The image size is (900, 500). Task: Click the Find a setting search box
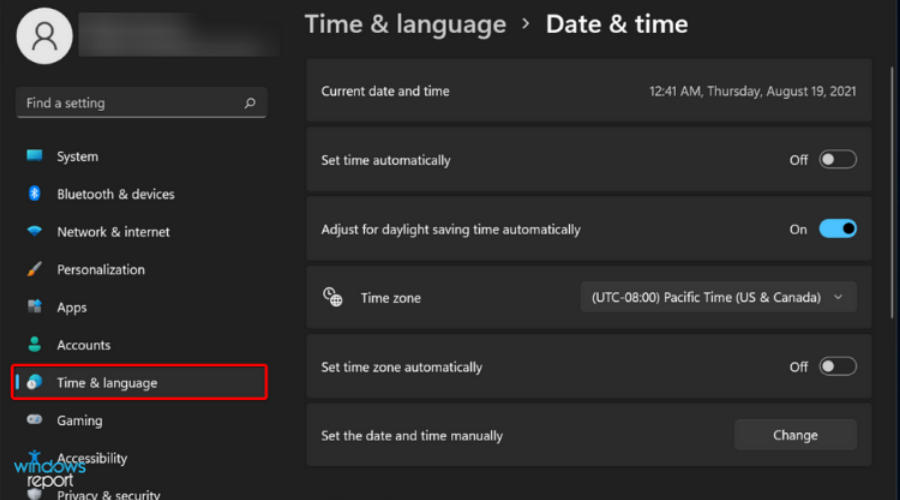tap(130, 103)
